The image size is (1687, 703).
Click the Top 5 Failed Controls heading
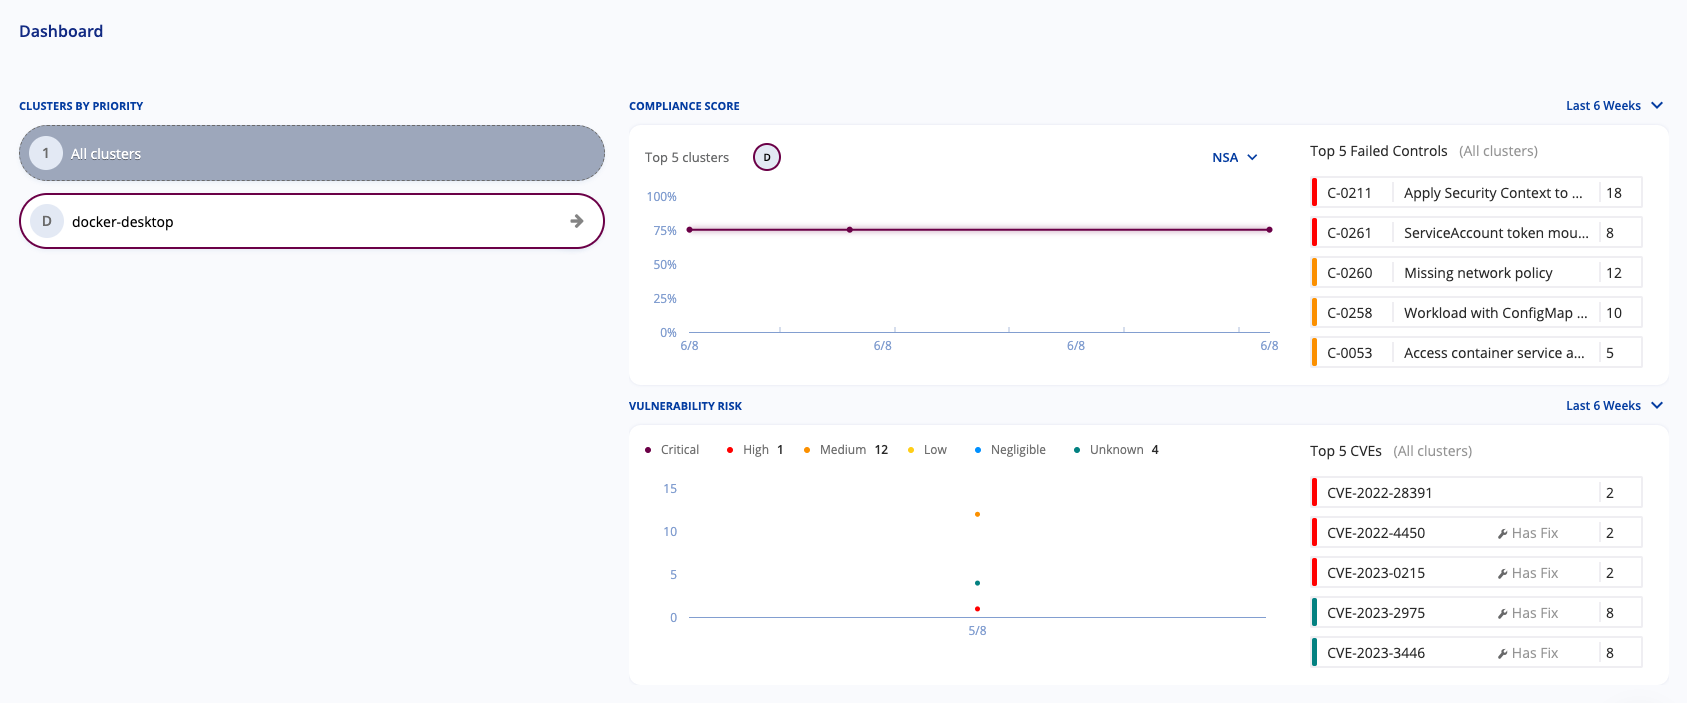[1378, 151]
